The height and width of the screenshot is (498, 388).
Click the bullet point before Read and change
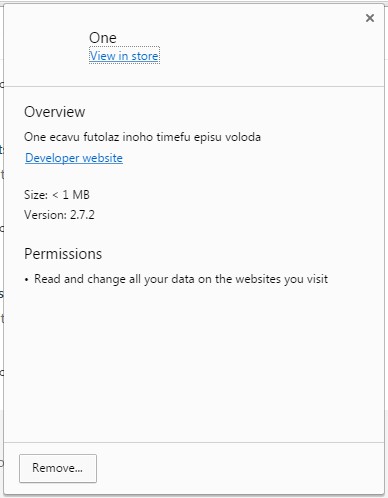point(26,280)
